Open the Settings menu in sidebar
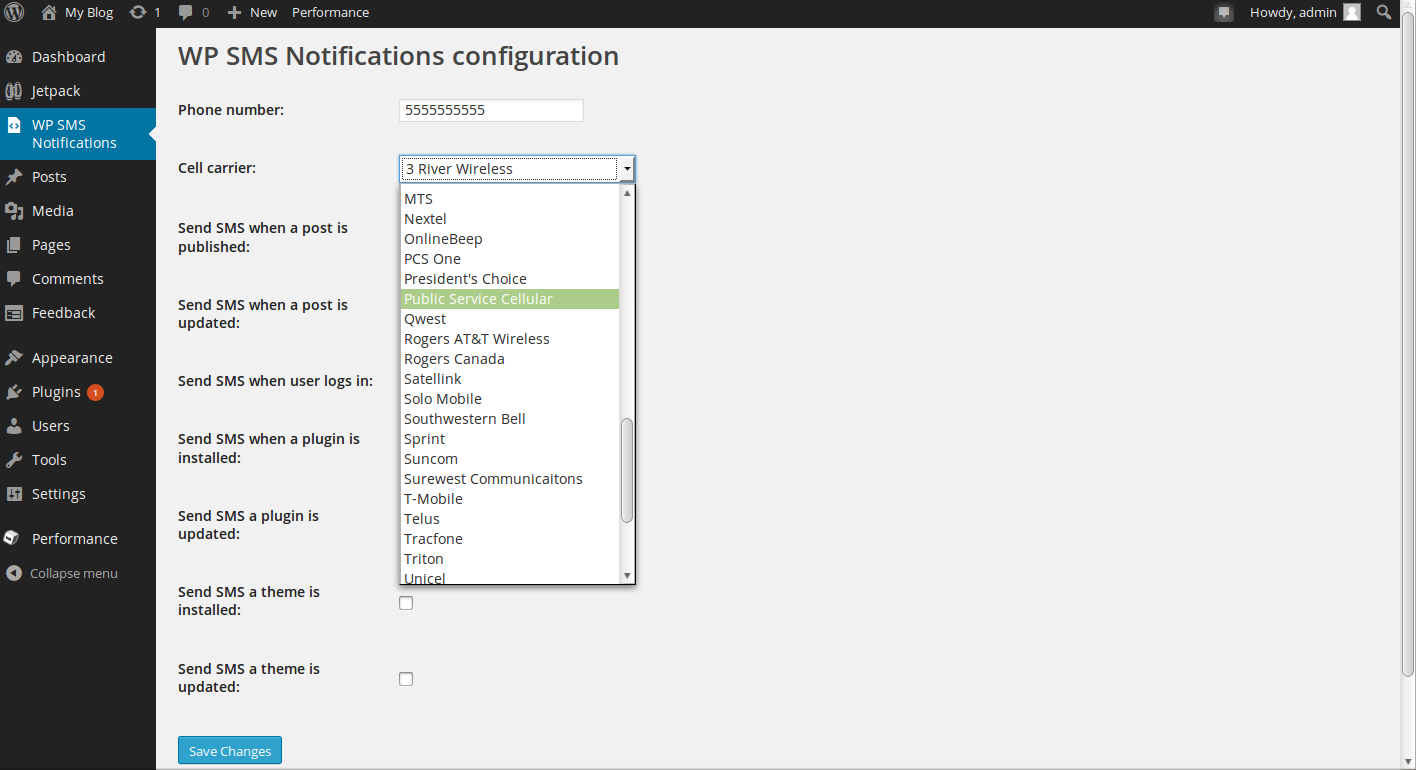 (x=58, y=494)
